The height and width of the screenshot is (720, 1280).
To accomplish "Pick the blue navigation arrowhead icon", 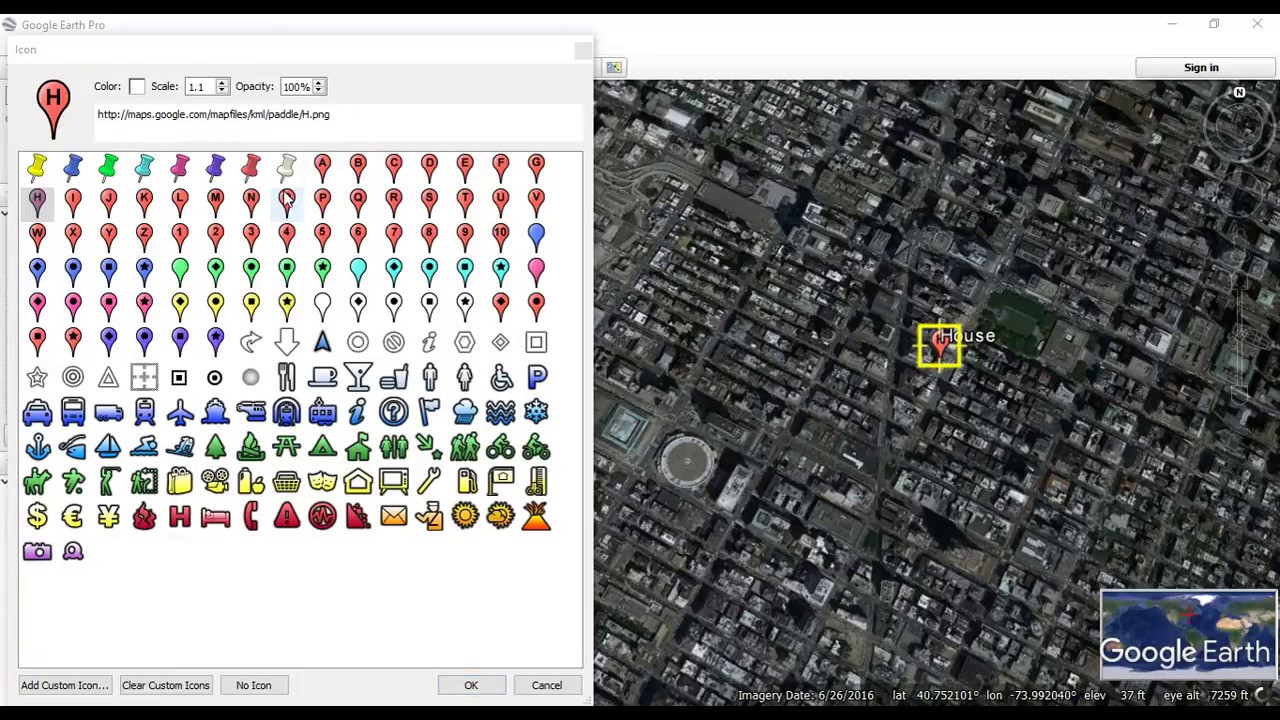I will pyautogui.click(x=322, y=342).
